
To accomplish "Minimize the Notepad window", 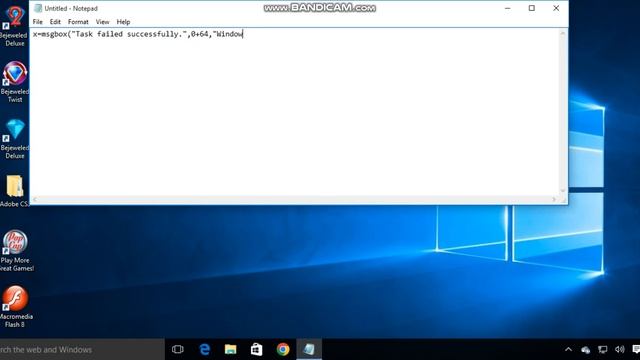I will (x=507, y=8).
